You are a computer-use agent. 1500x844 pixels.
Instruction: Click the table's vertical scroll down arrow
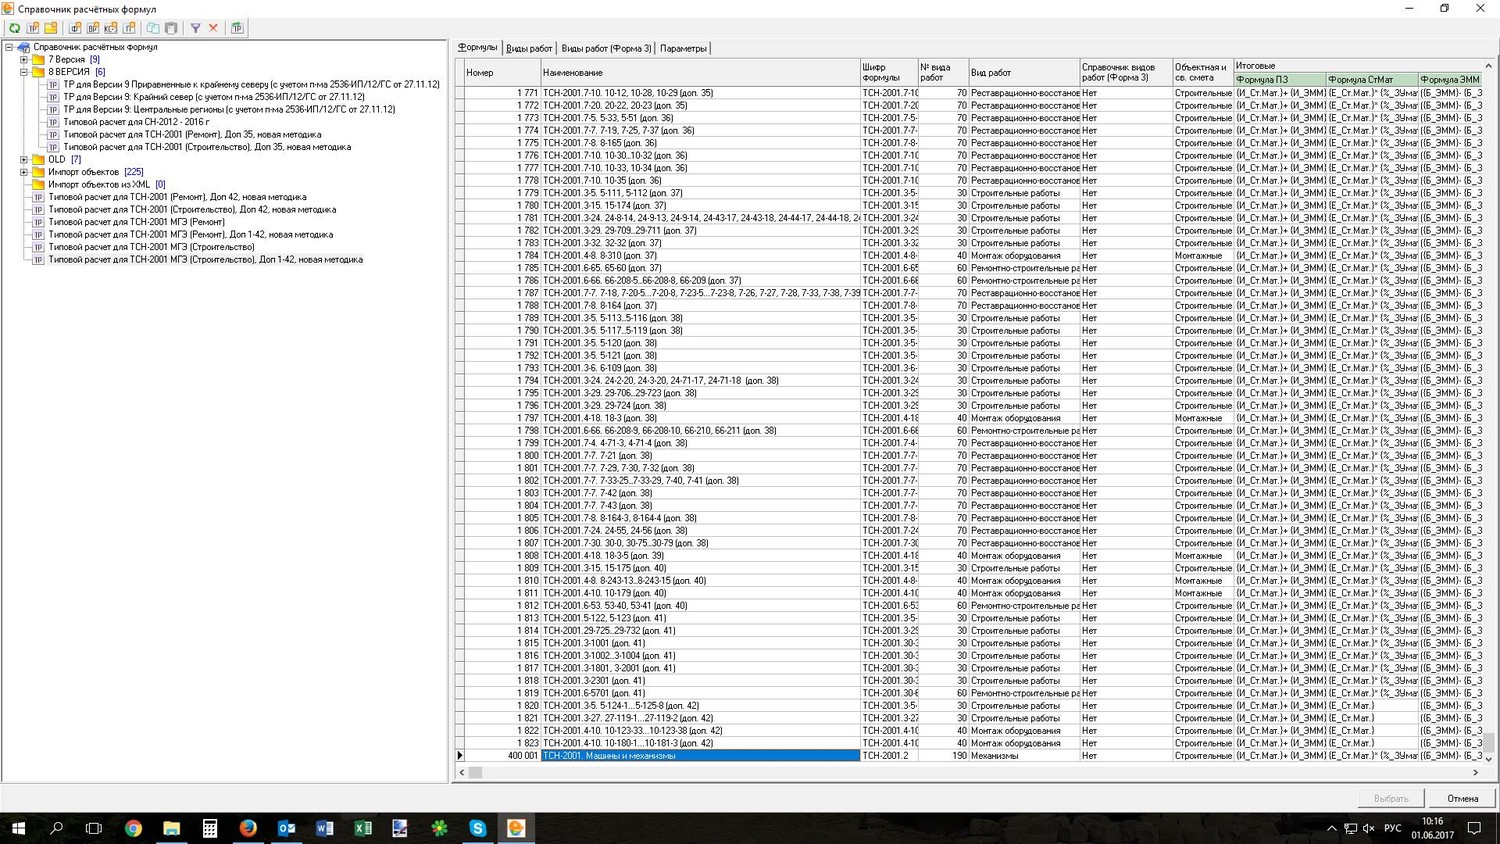click(x=1489, y=759)
